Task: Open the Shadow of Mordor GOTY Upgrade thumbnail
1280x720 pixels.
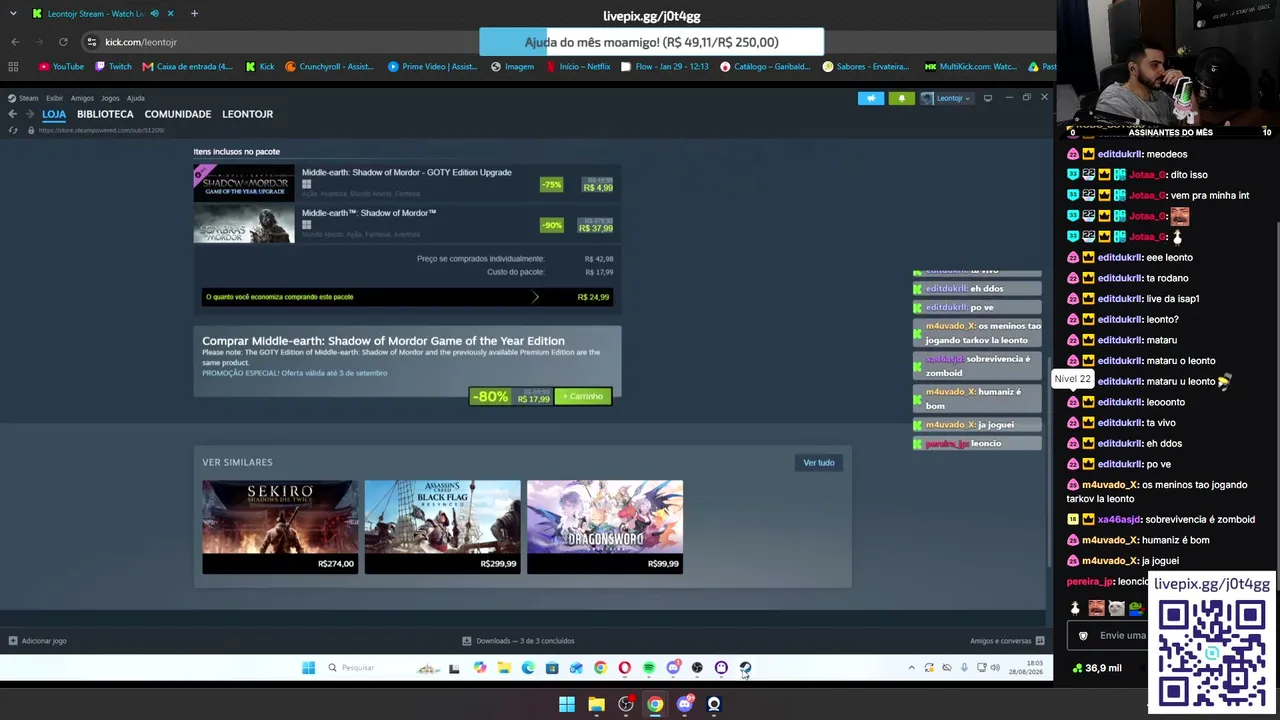Action: (244, 183)
